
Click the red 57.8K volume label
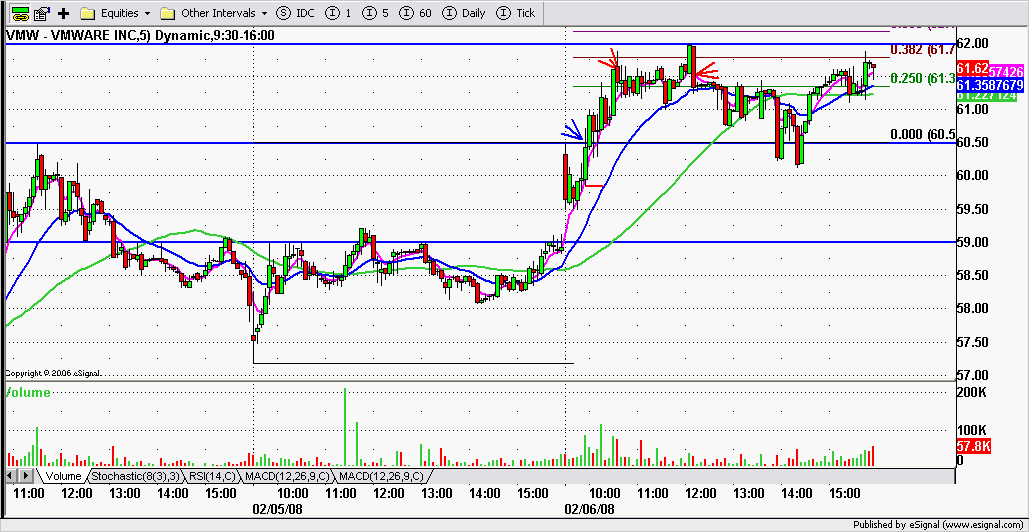[974, 447]
